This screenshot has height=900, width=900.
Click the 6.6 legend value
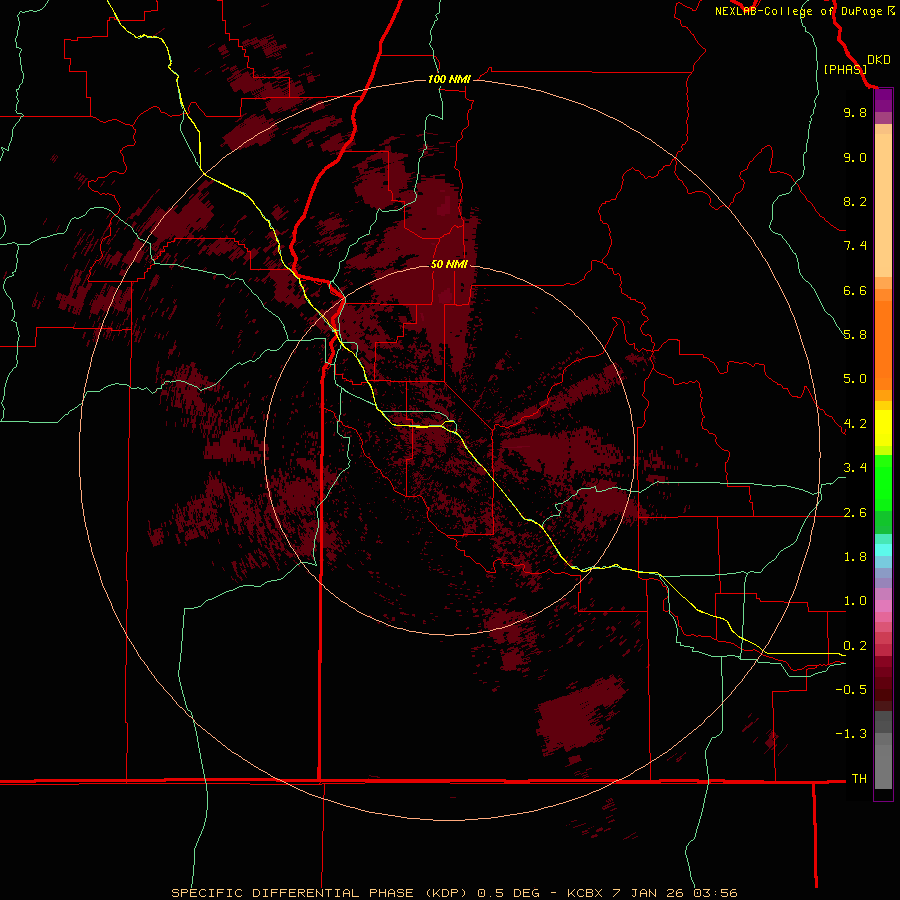click(x=855, y=290)
